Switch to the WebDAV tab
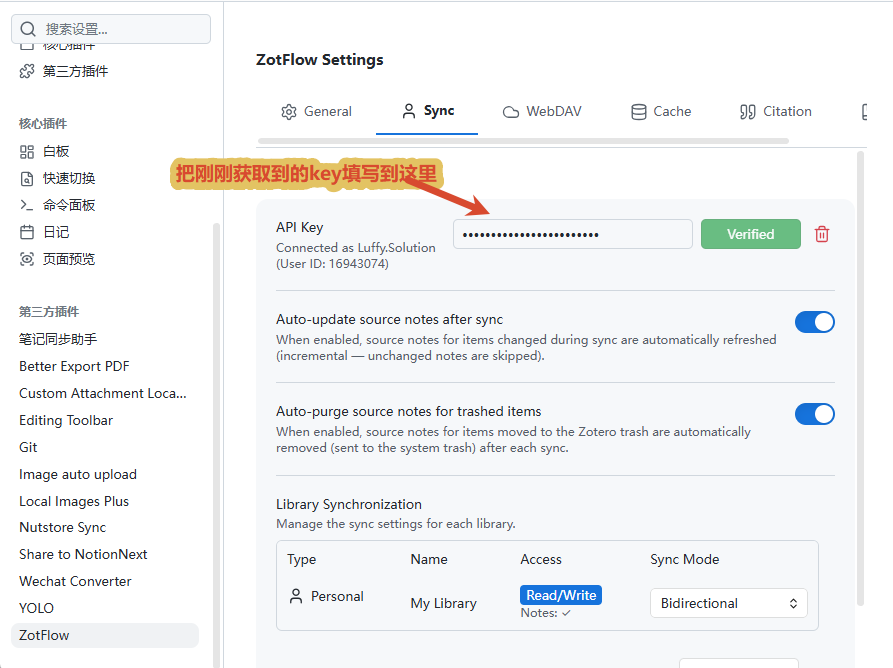 click(542, 112)
